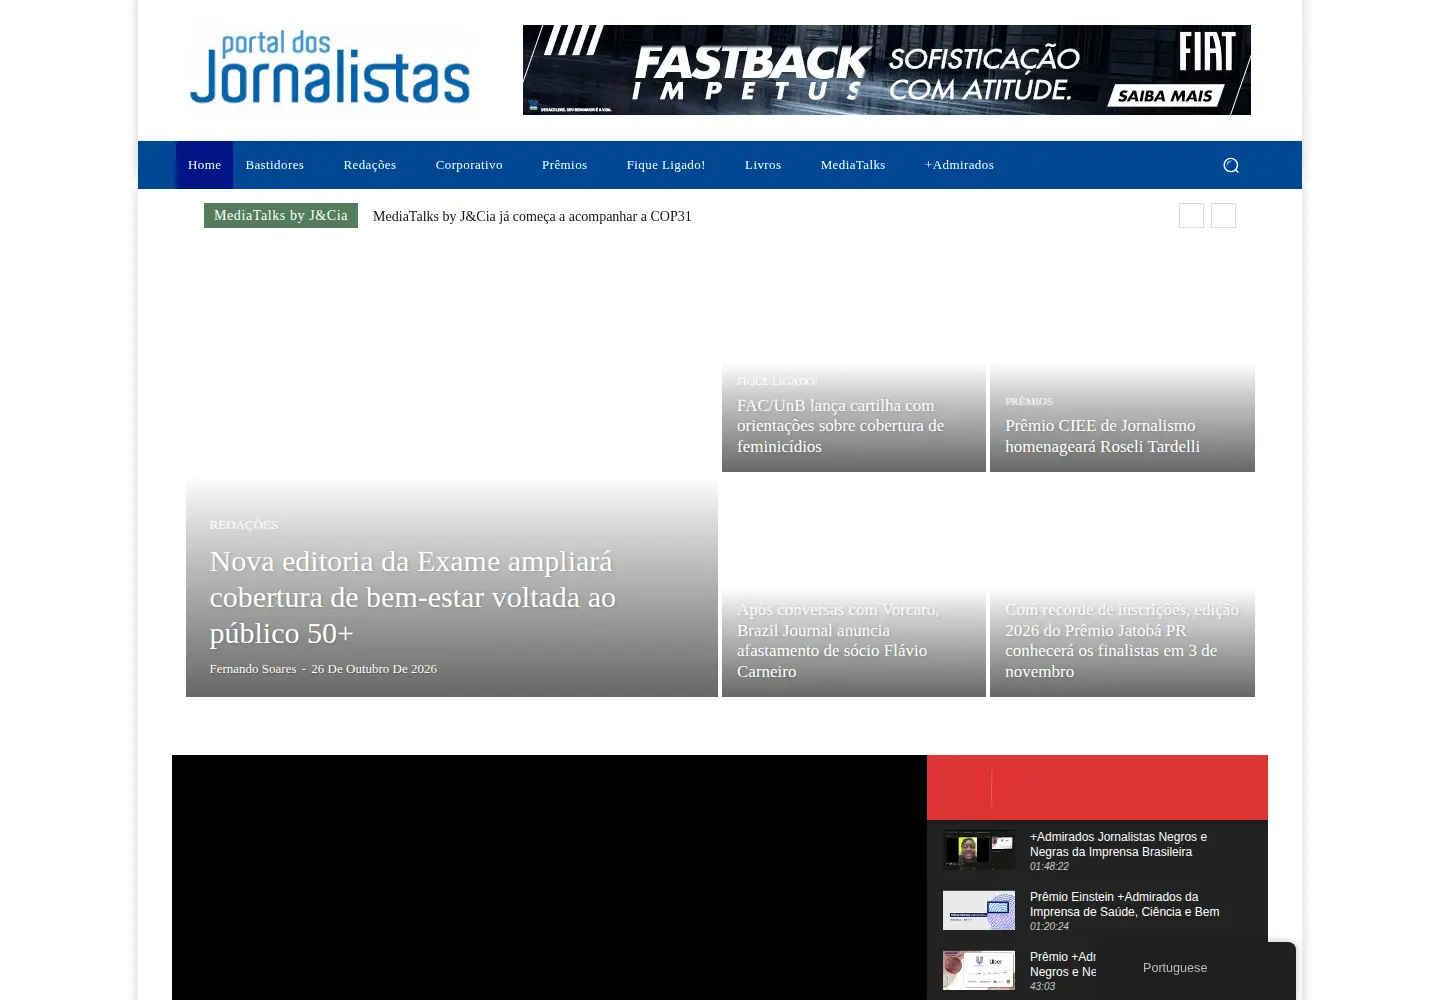Open author Fernando Soares link
Screen dimensions: 1440x1000
(x=253, y=669)
